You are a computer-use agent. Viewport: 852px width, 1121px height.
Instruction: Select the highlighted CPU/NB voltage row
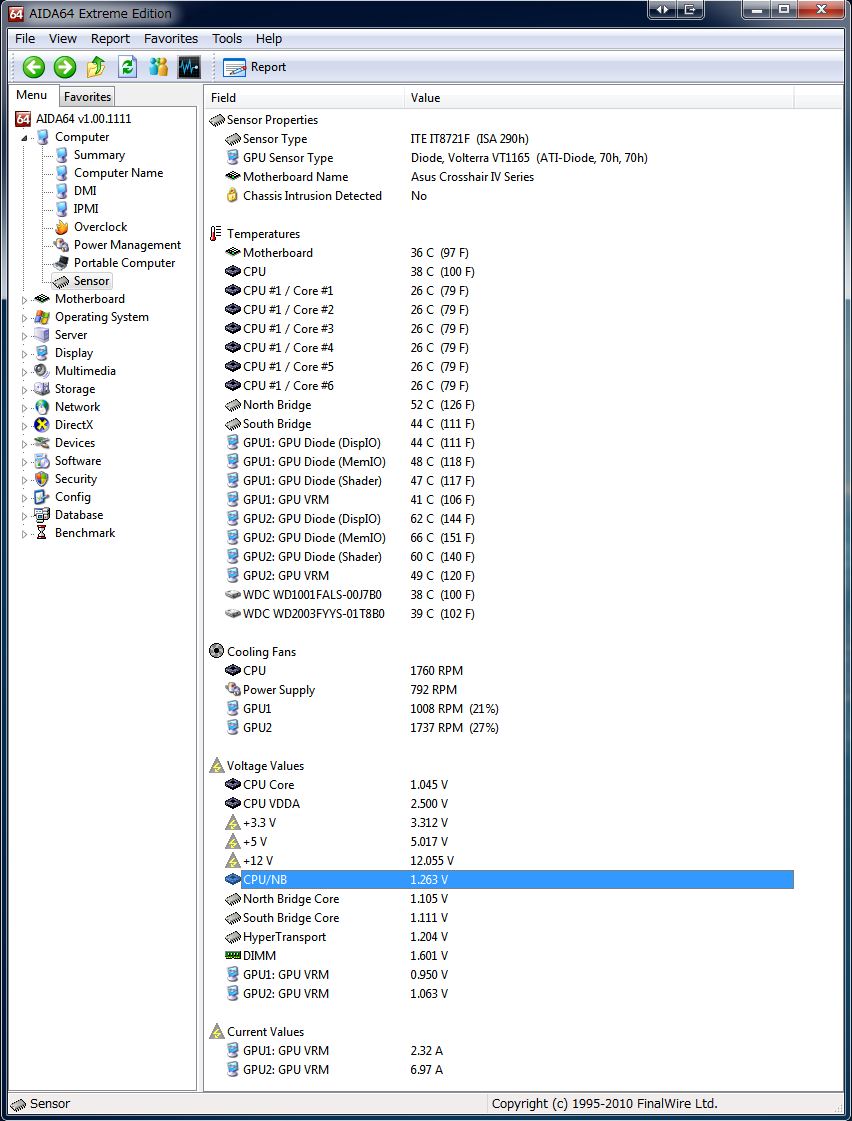click(x=509, y=879)
